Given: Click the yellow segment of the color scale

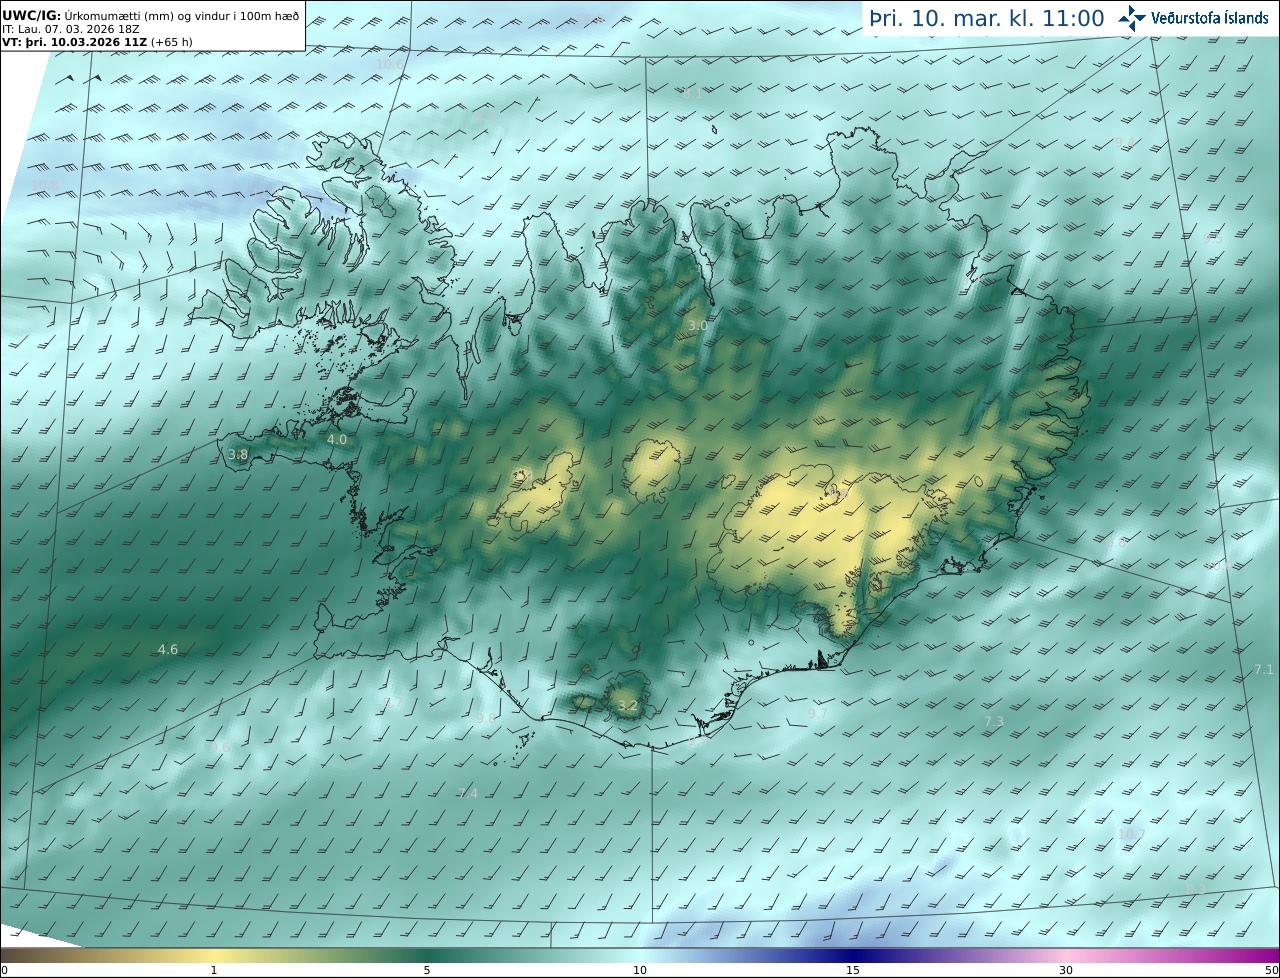Looking at the screenshot, I should (x=215, y=955).
